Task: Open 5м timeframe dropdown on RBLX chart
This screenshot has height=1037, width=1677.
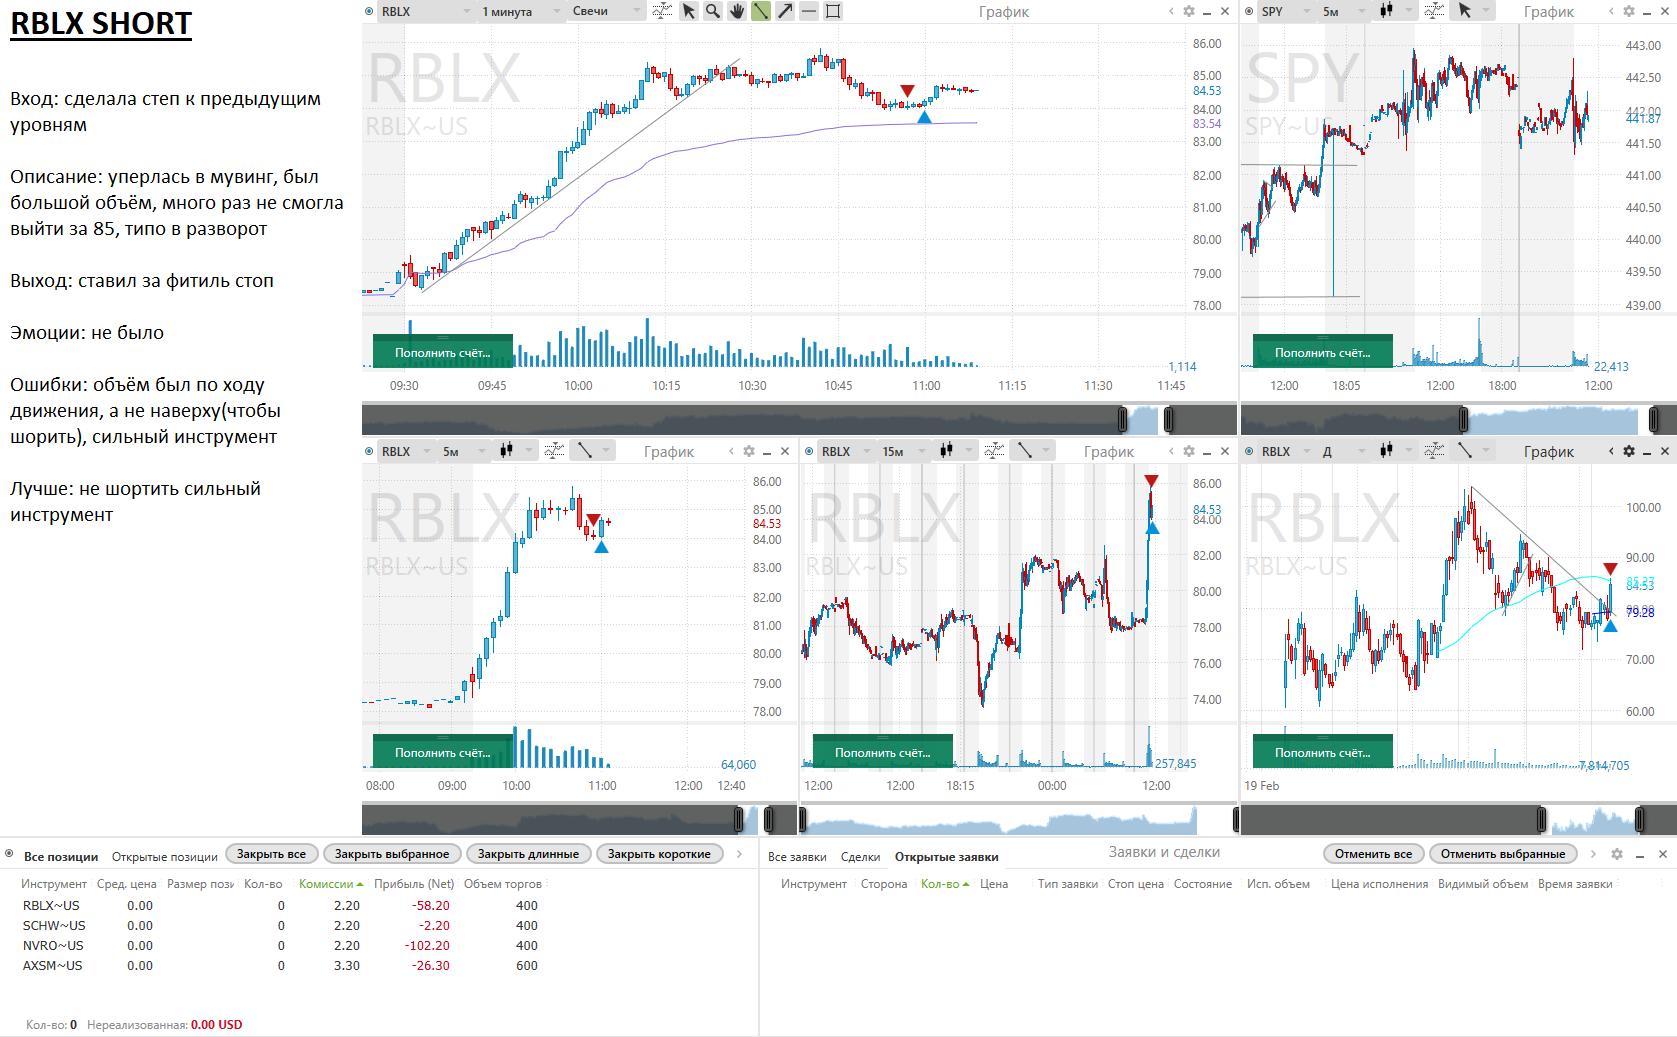Action: (x=463, y=451)
